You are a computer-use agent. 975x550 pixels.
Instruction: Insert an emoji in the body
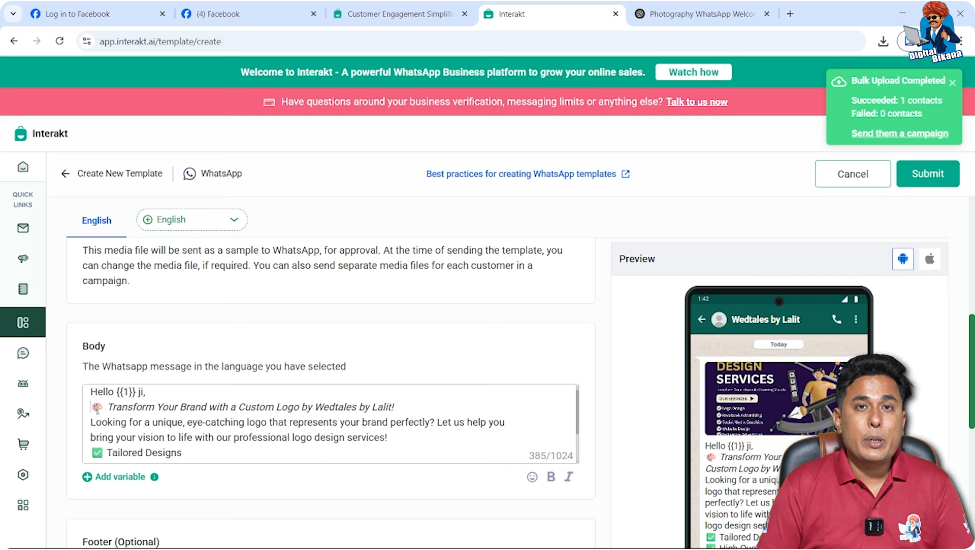click(532, 477)
